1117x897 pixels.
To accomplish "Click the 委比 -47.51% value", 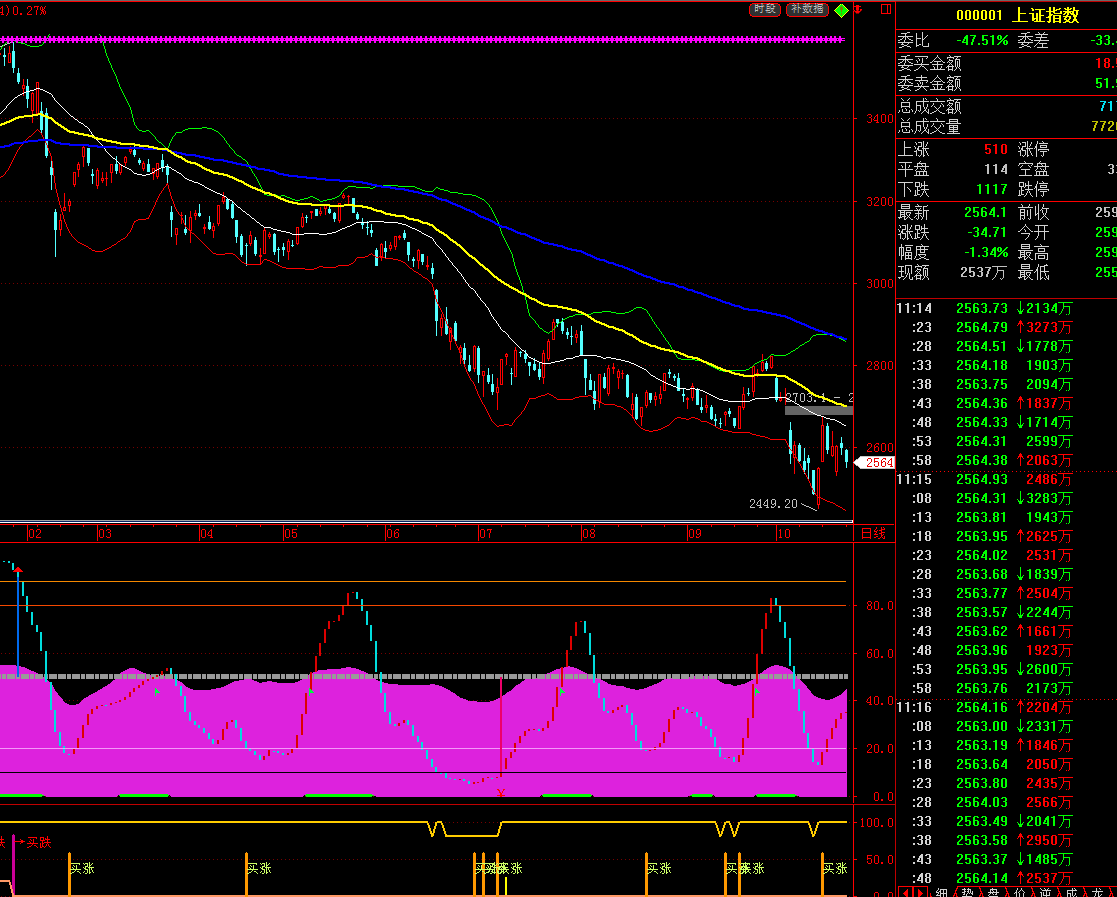I will (x=982, y=41).
